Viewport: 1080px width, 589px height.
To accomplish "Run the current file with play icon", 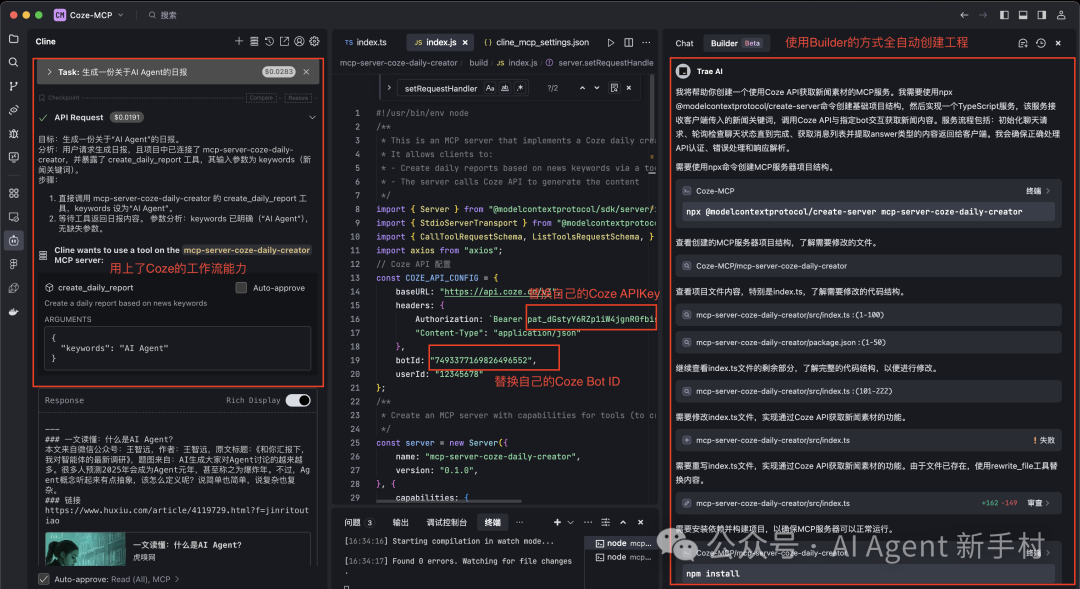I will coord(611,42).
